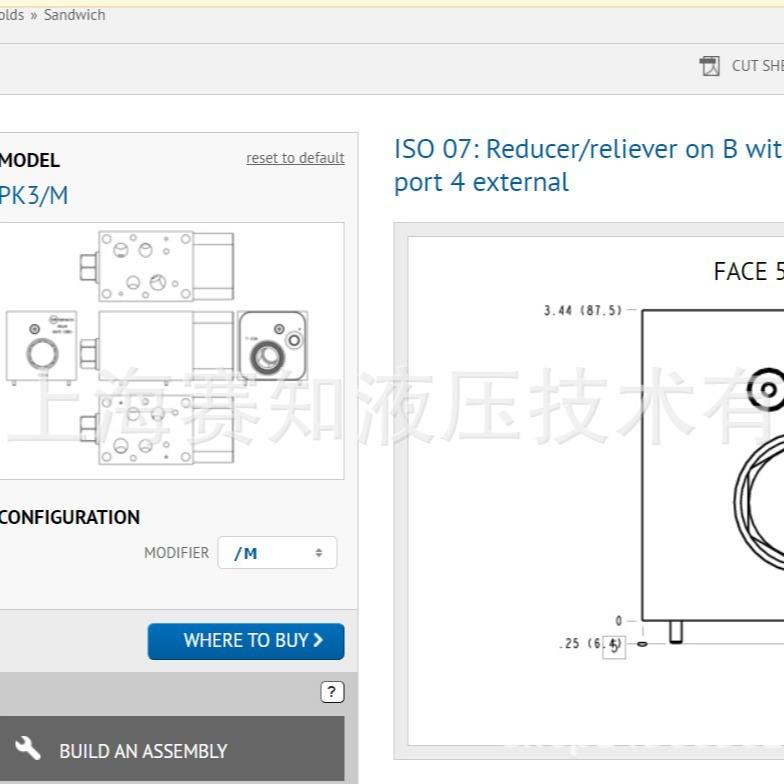Image resolution: width=784 pixels, height=784 pixels.
Task: Click reset to default link
Action: (x=295, y=158)
